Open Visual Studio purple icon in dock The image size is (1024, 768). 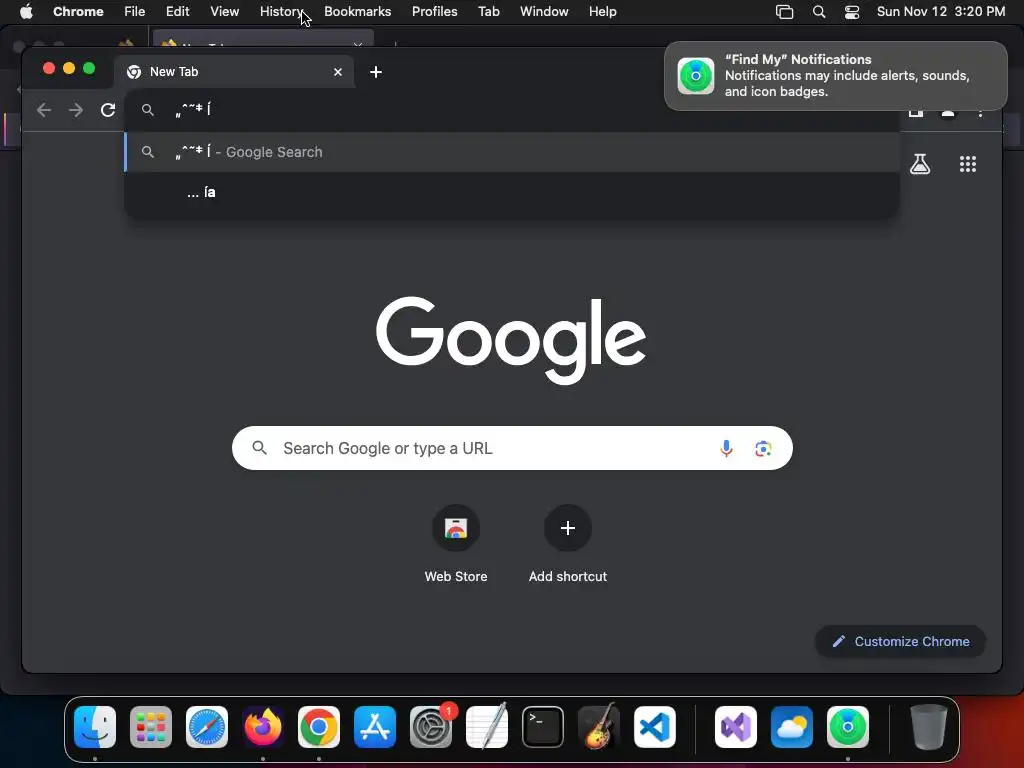[736, 727]
